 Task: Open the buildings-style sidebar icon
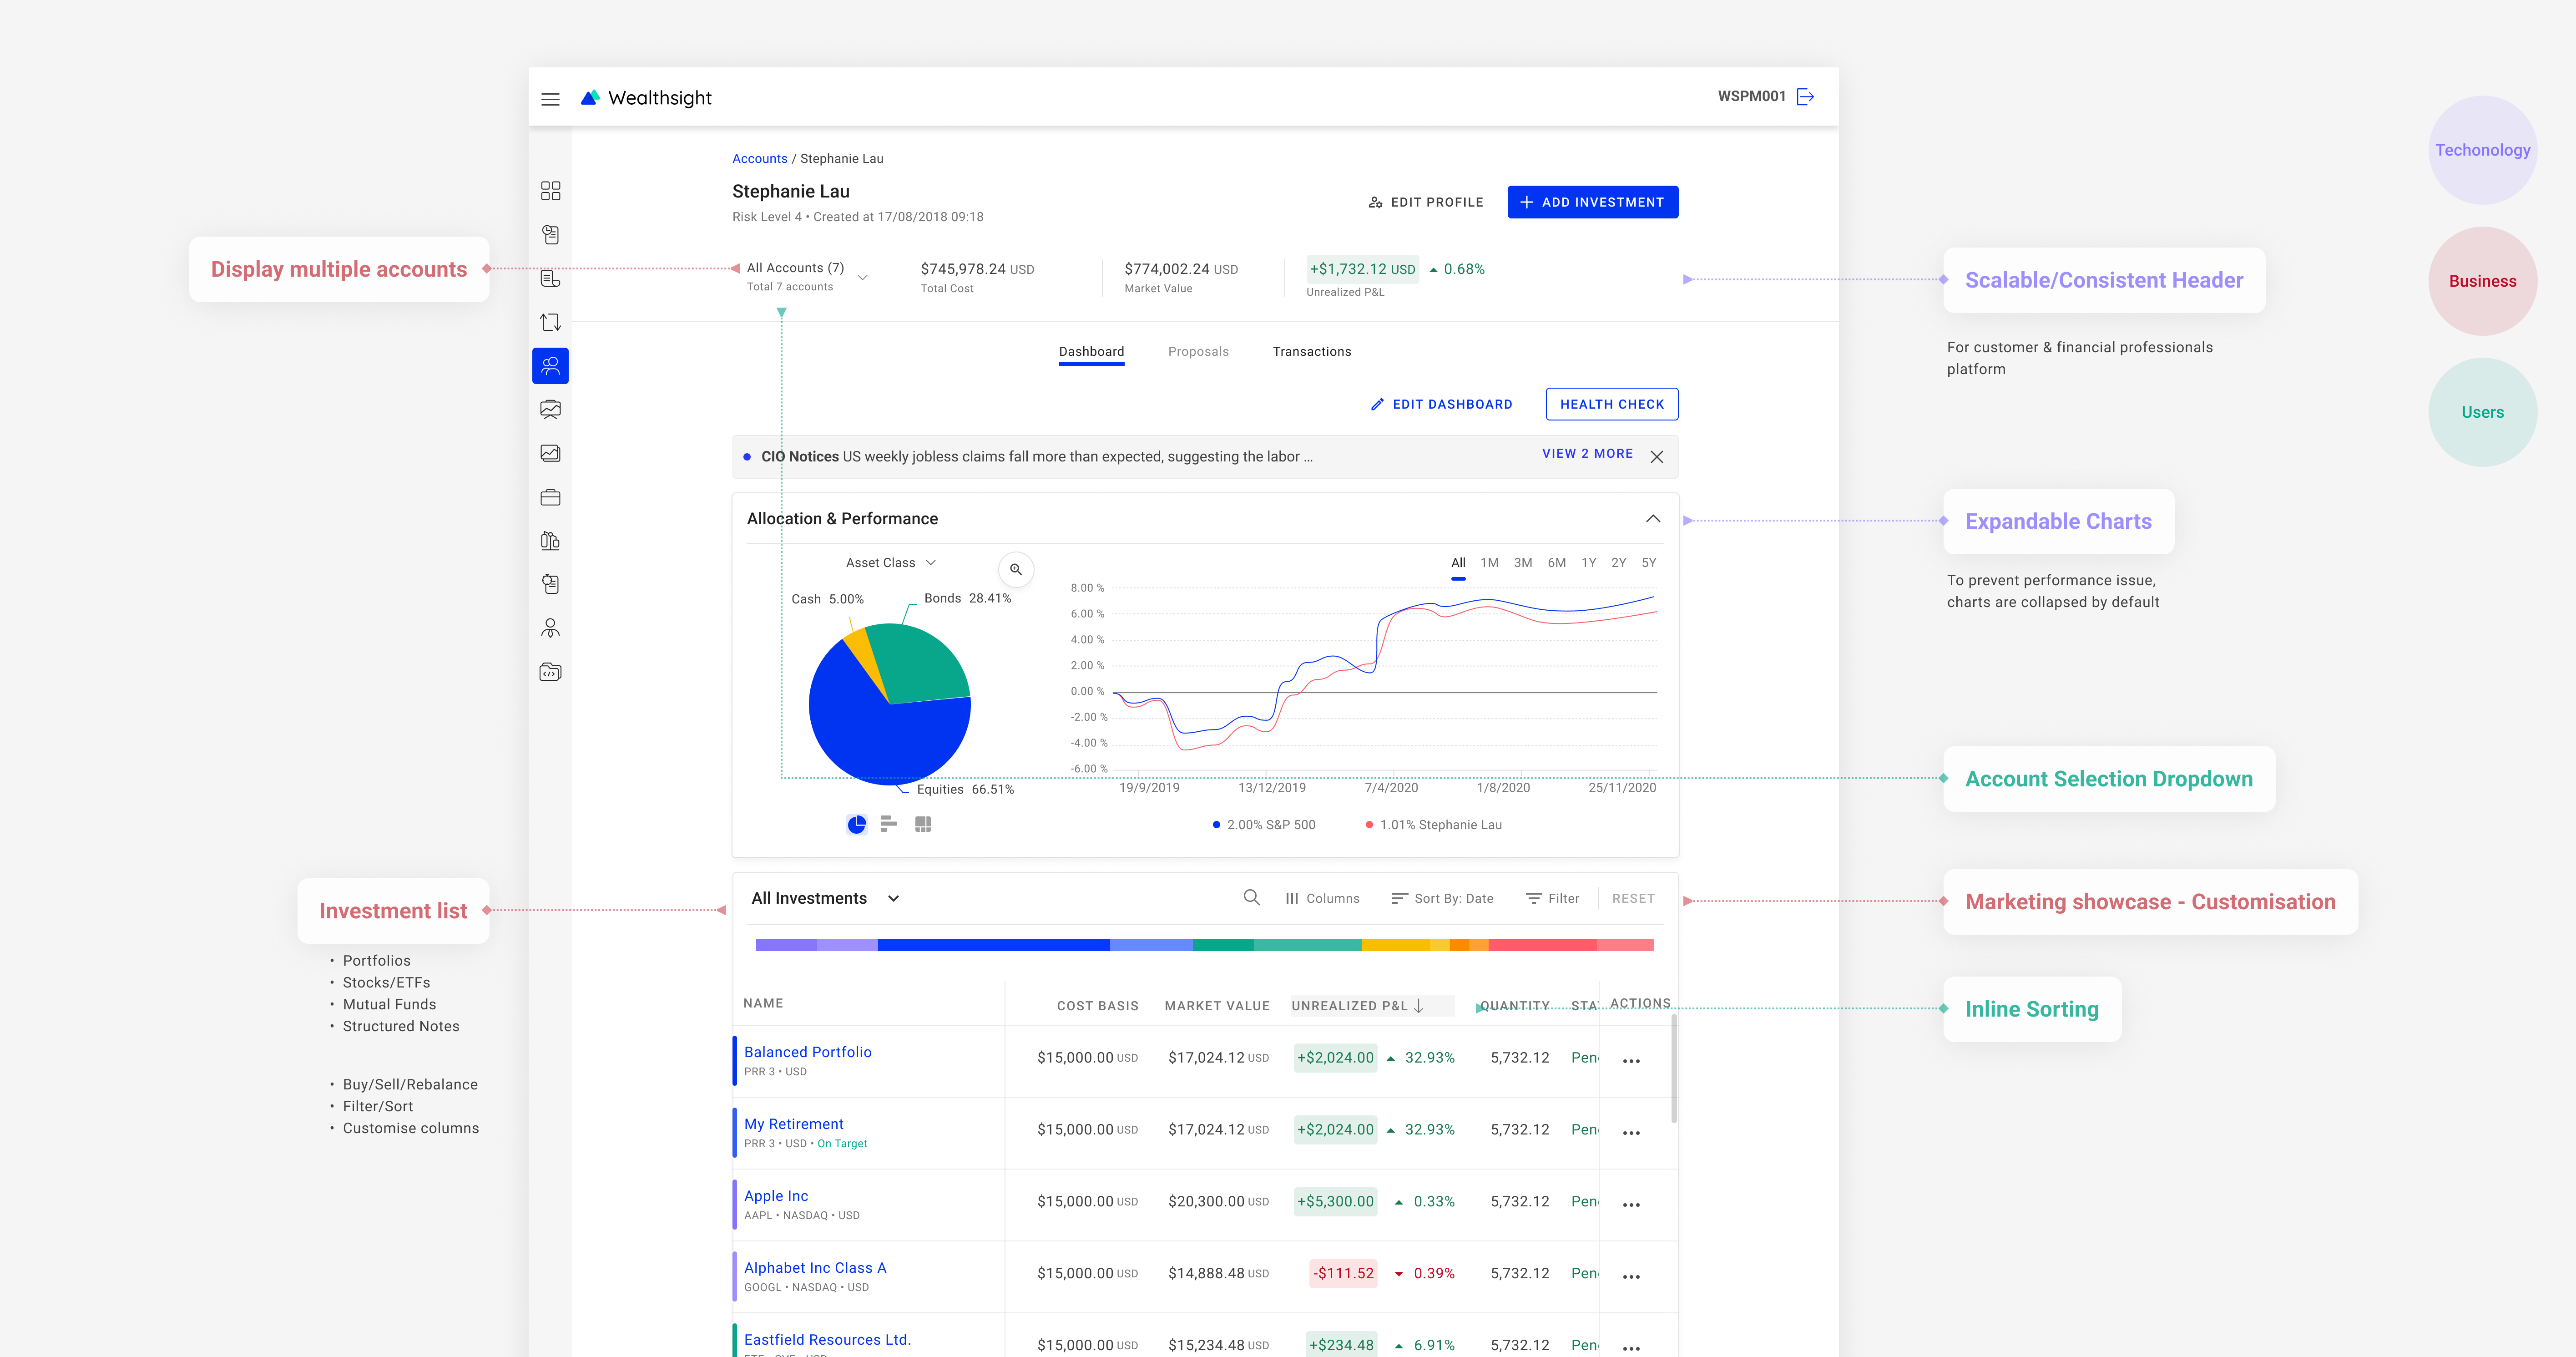pyautogui.click(x=550, y=541)
